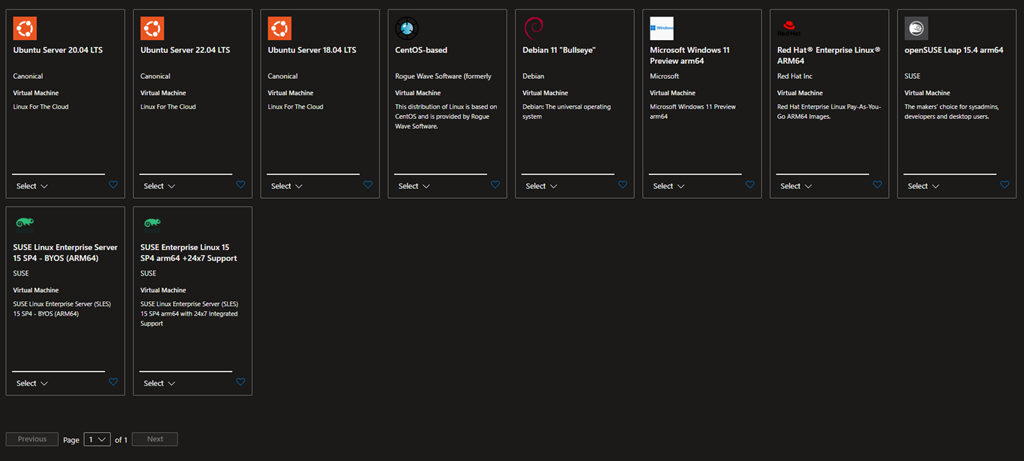Toggle favorite heart on Debian 11 card
The height and width of the screenshot is (461, 1024).
pos(622,185)
